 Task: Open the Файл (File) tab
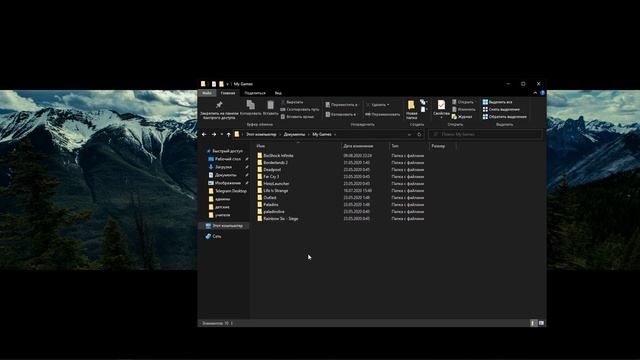coord(207,93)
